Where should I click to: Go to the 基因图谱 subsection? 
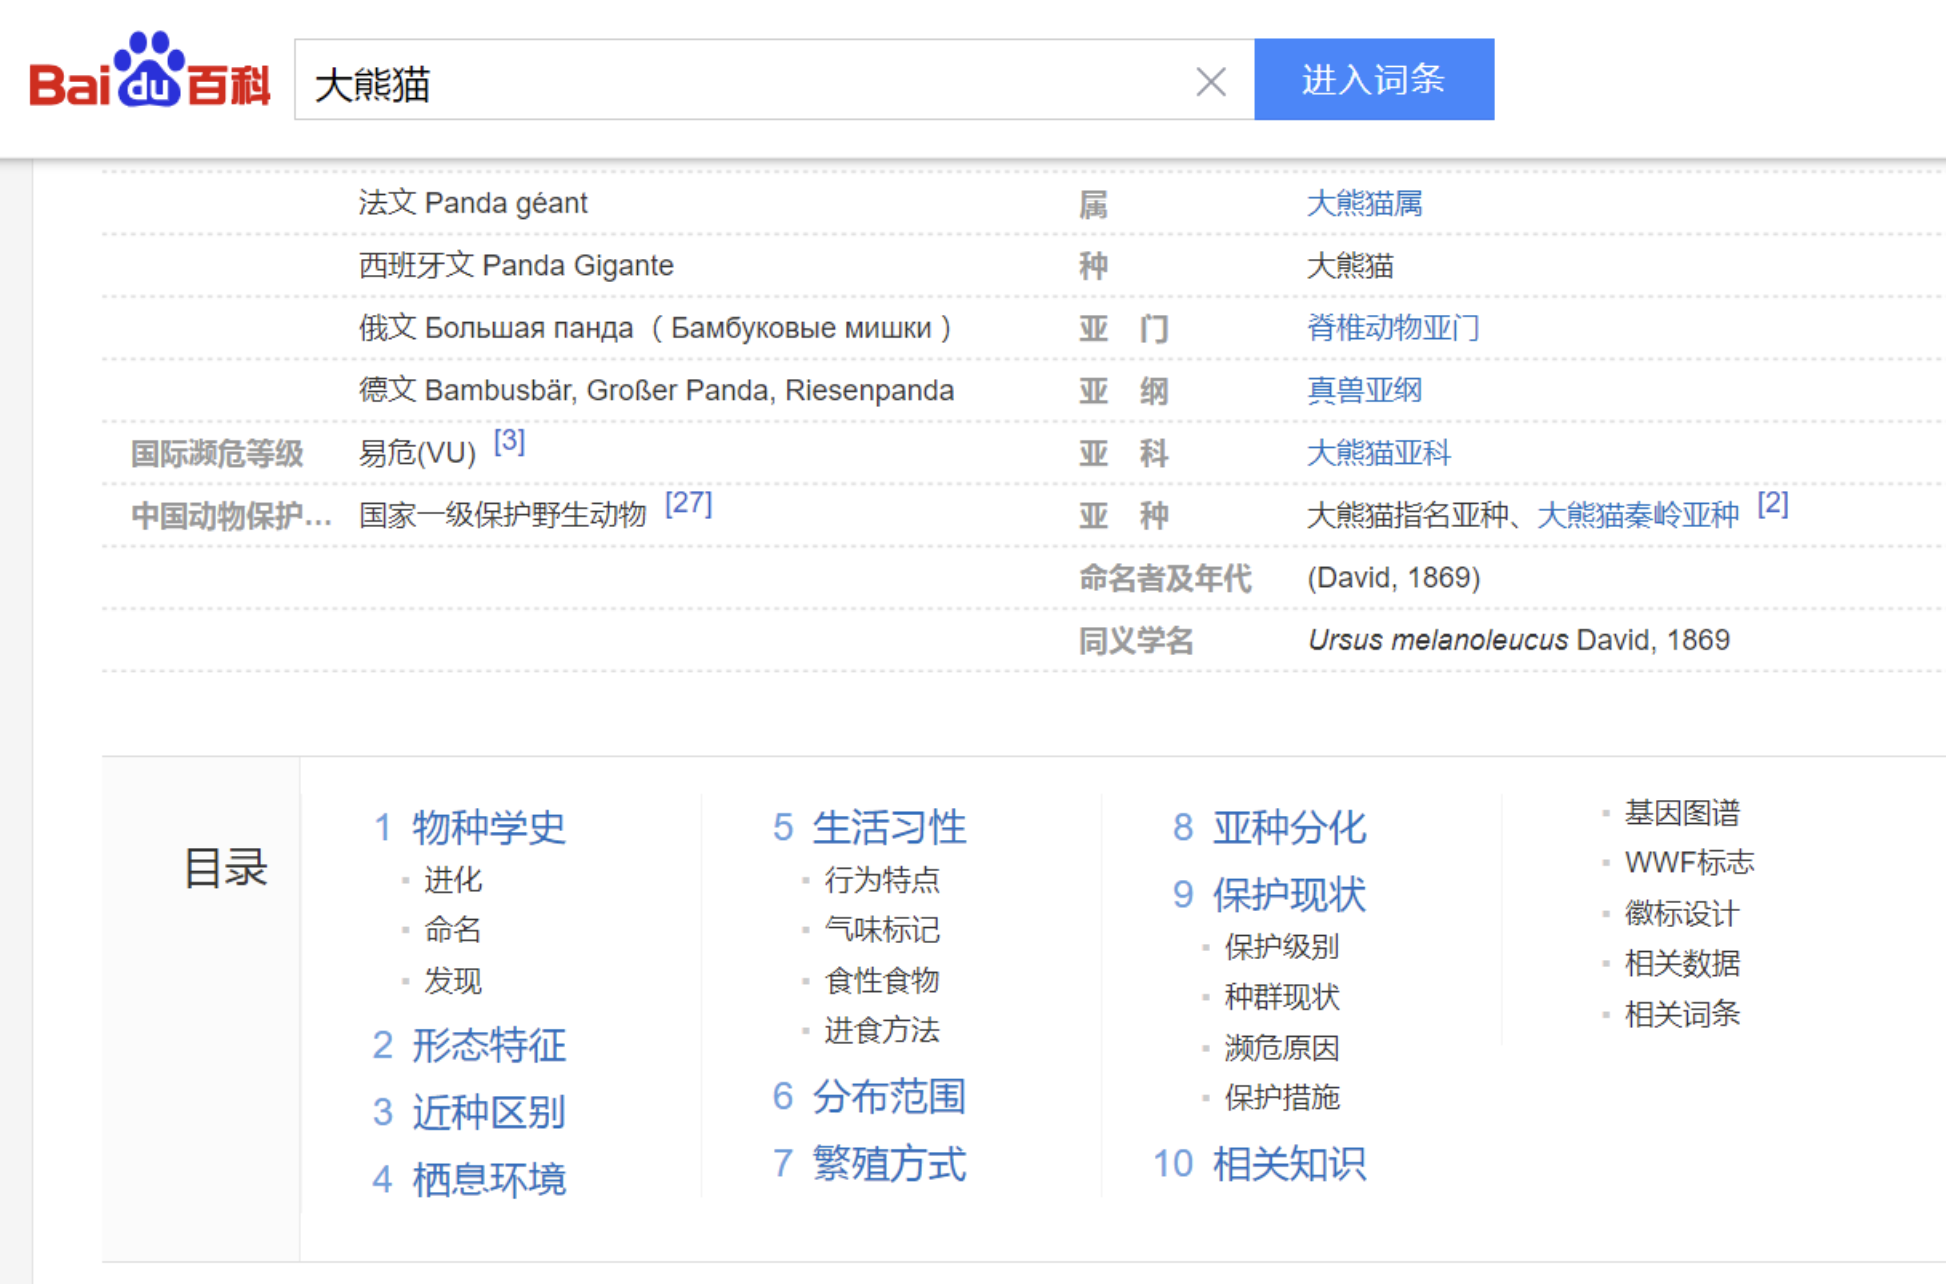(x=1682, y=813)
